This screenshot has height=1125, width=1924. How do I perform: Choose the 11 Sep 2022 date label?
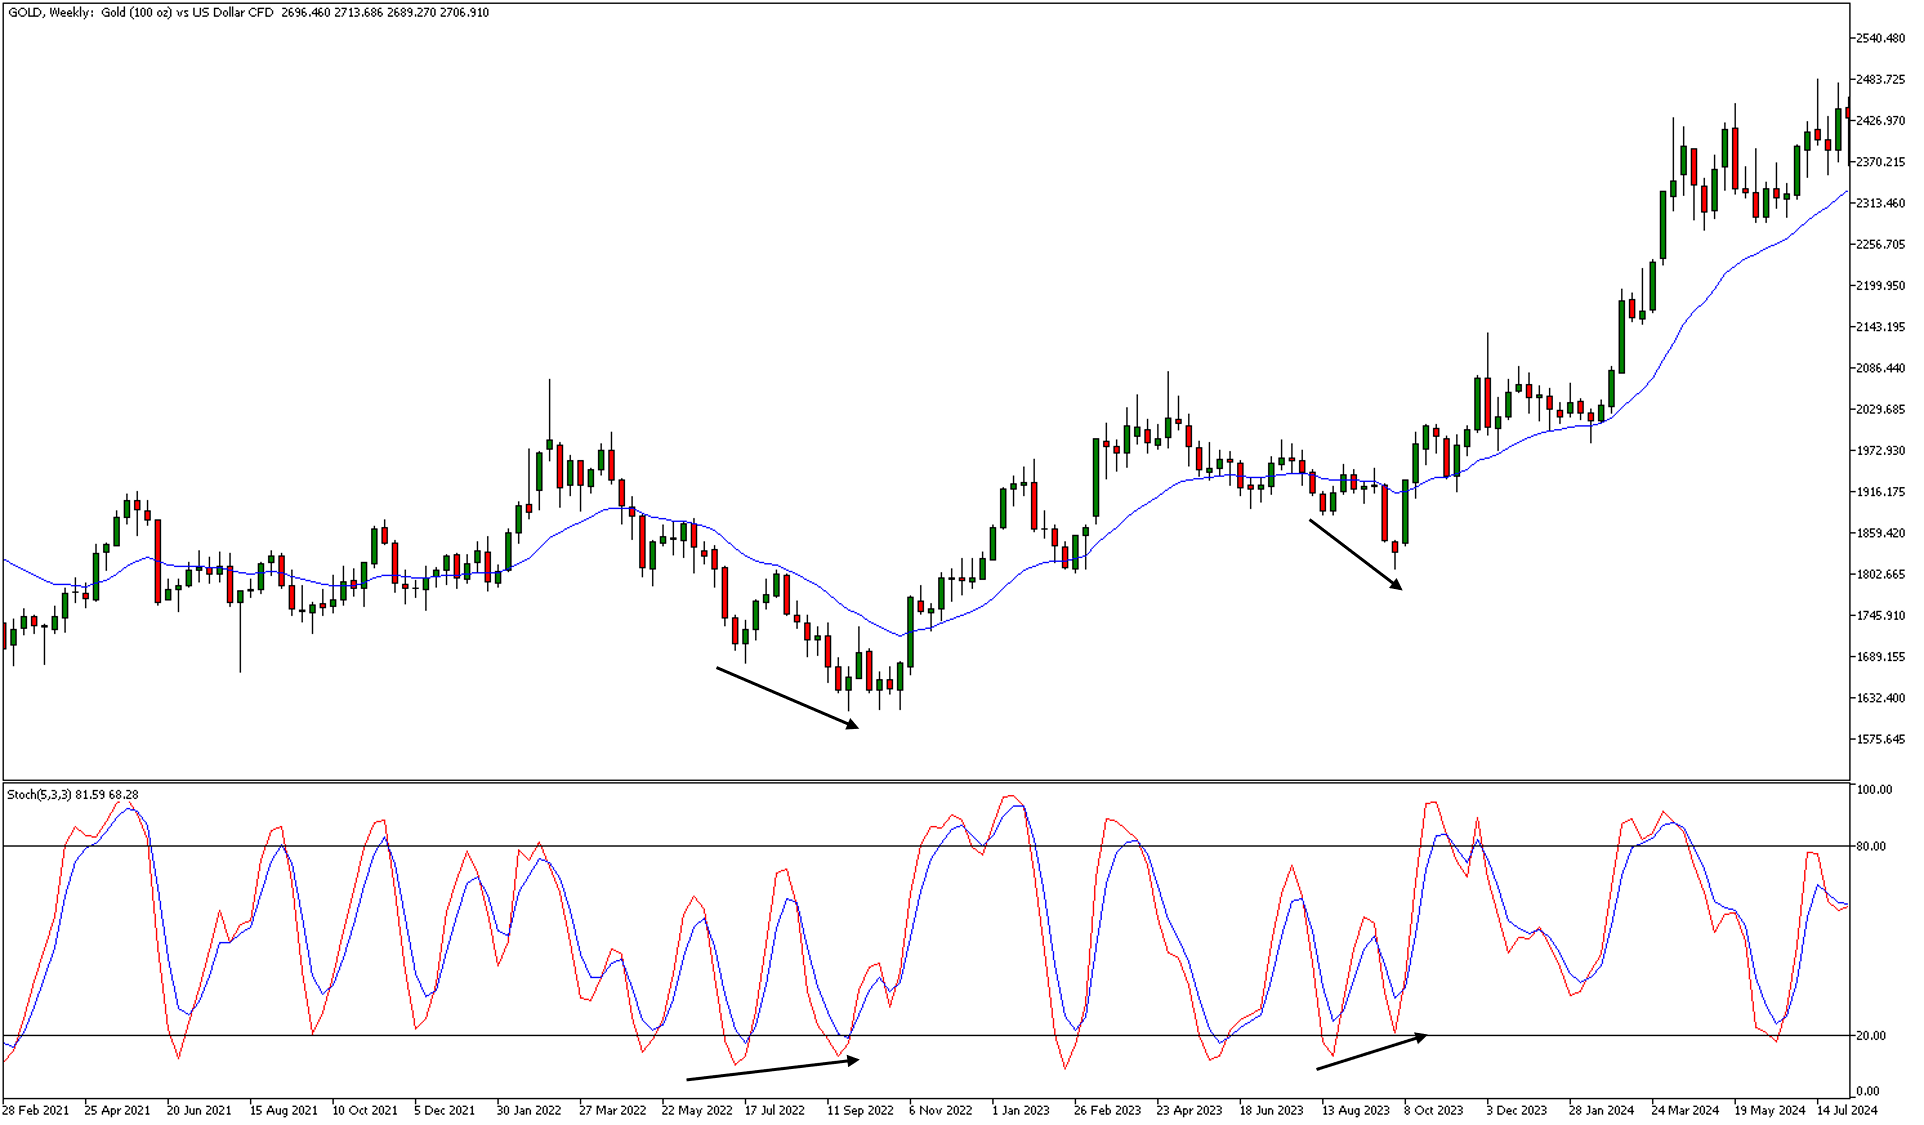pos(860,1110)
